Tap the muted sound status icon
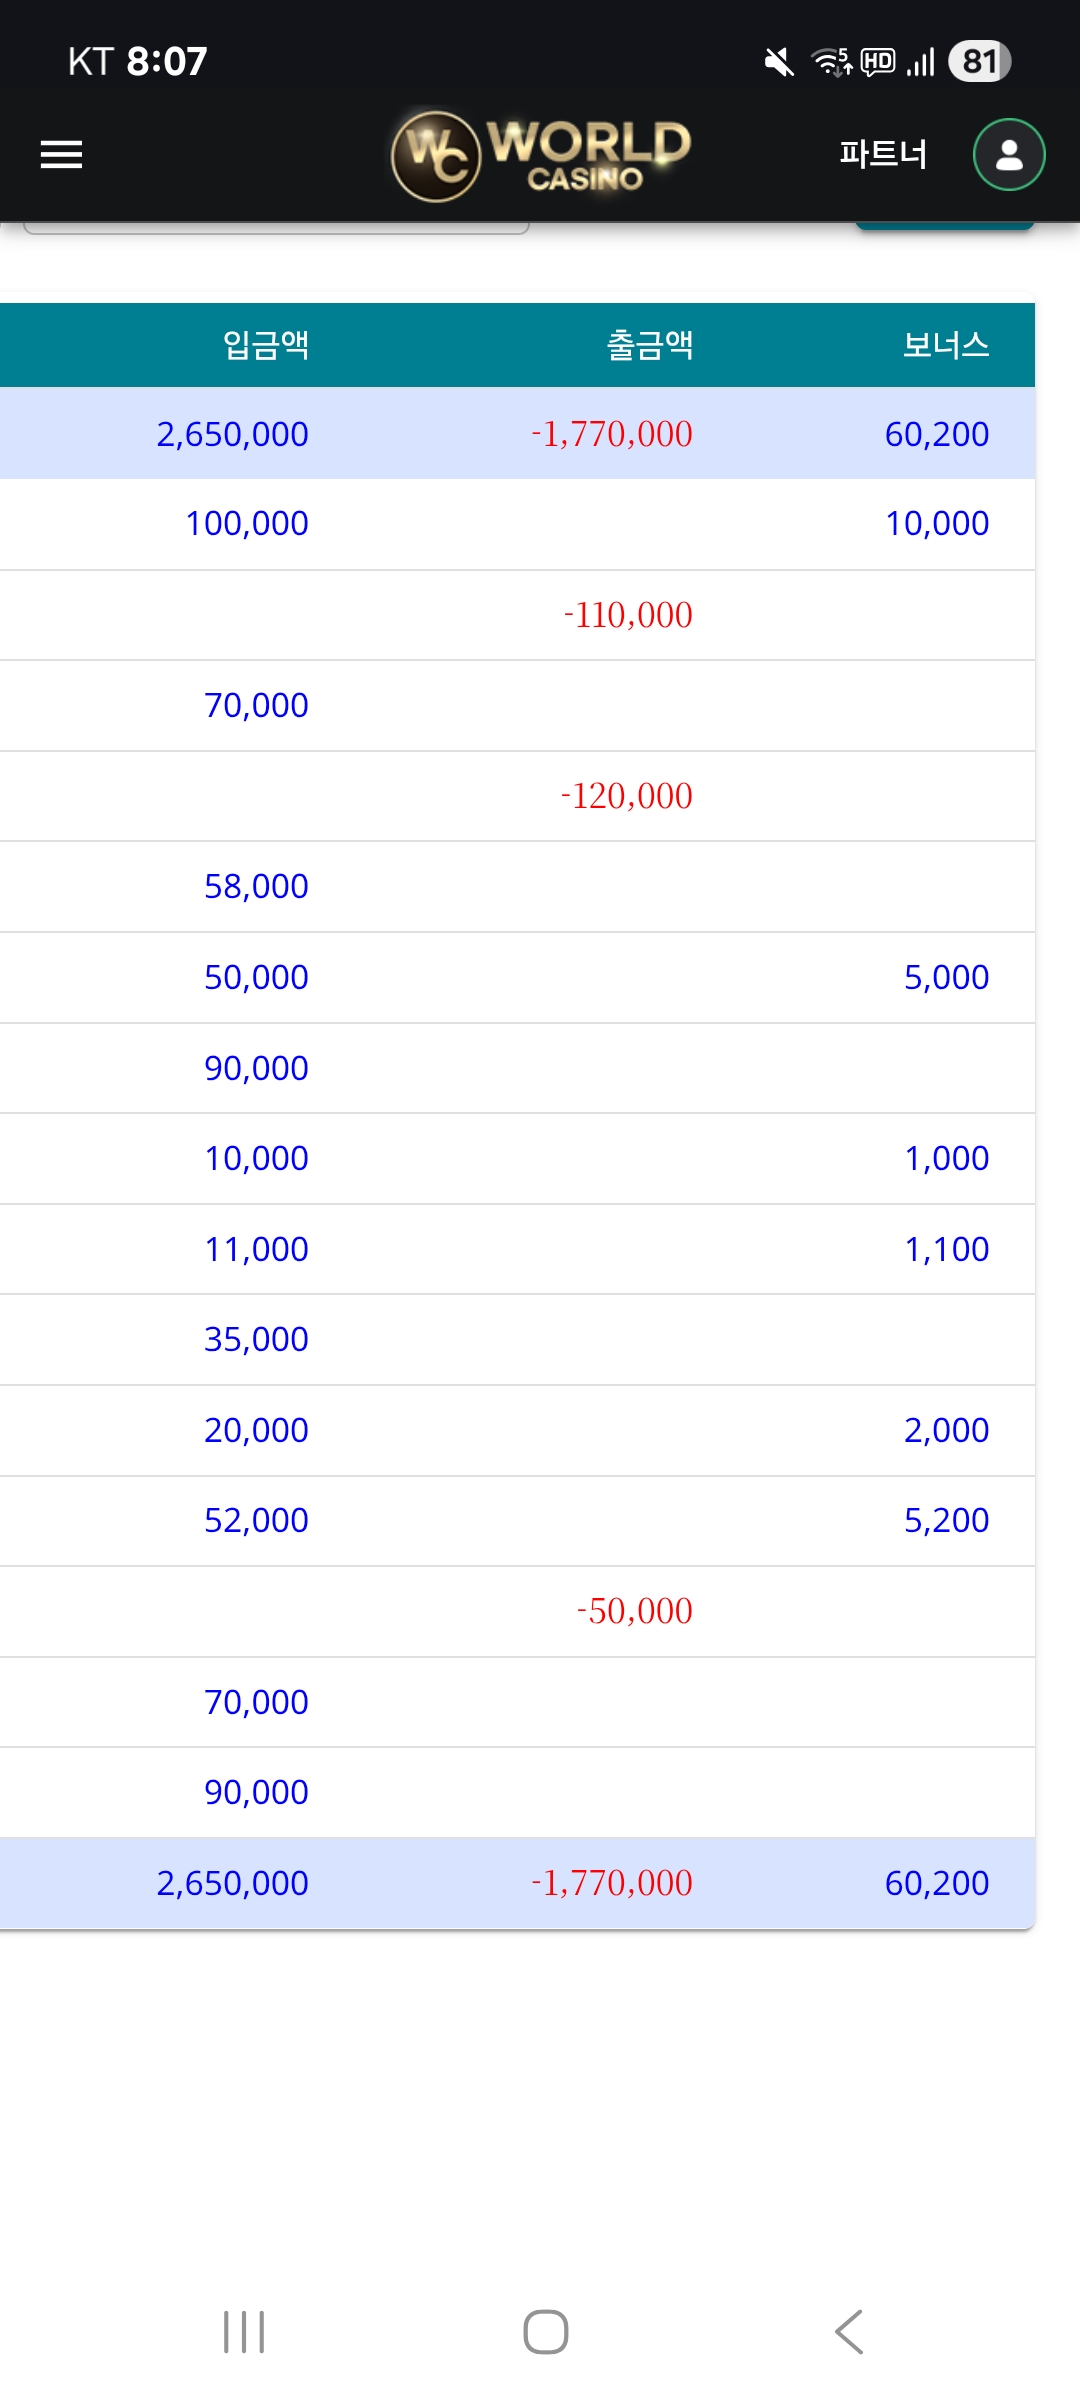Image resolution: width=1080 pixels, height=2400 pixels. (x=778, y=62)
